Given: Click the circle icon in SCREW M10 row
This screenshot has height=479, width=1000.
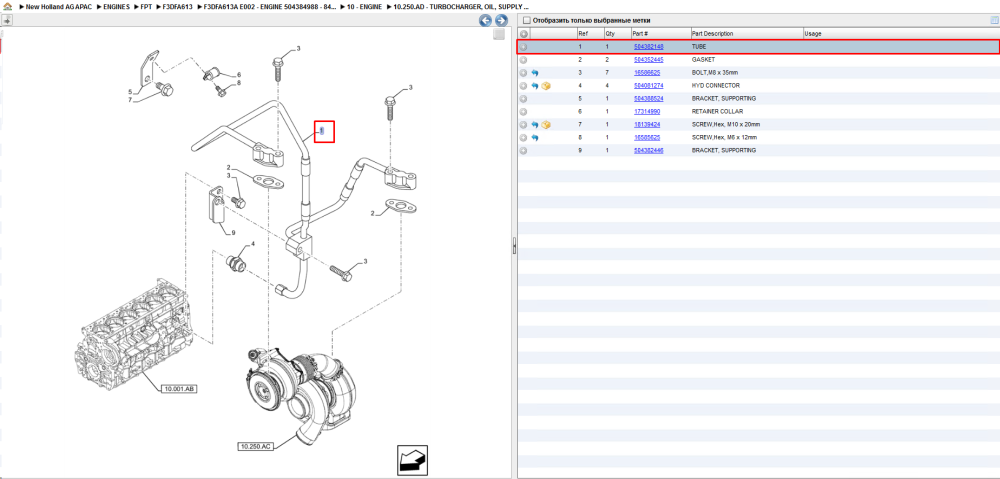Looking at the screenshot, I should [524, 124].
